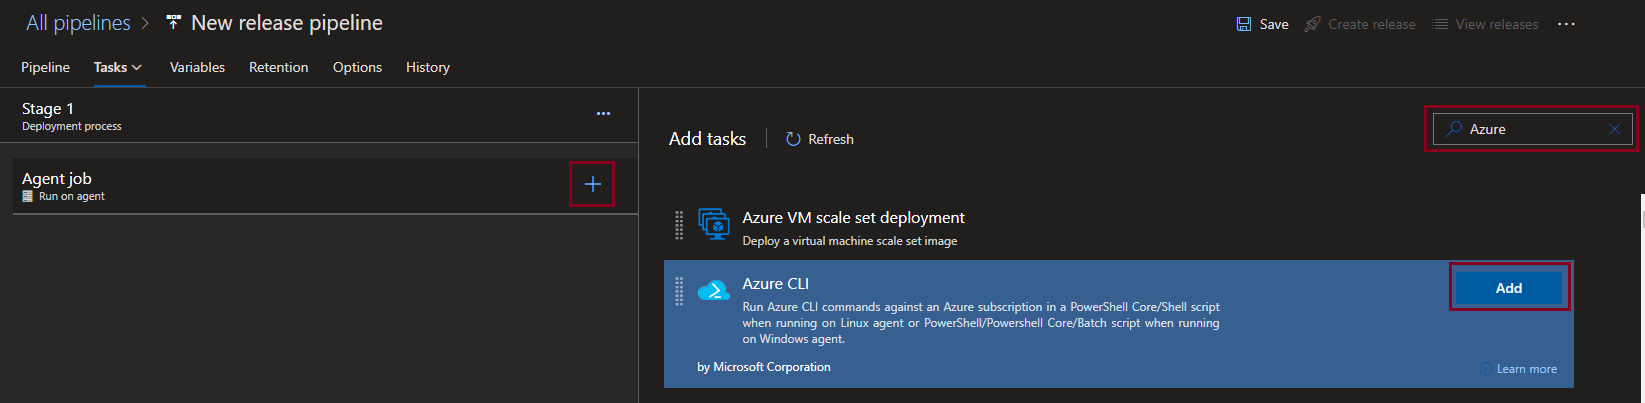Open the Stage 1 ellipsis menu

coord(603,114)
